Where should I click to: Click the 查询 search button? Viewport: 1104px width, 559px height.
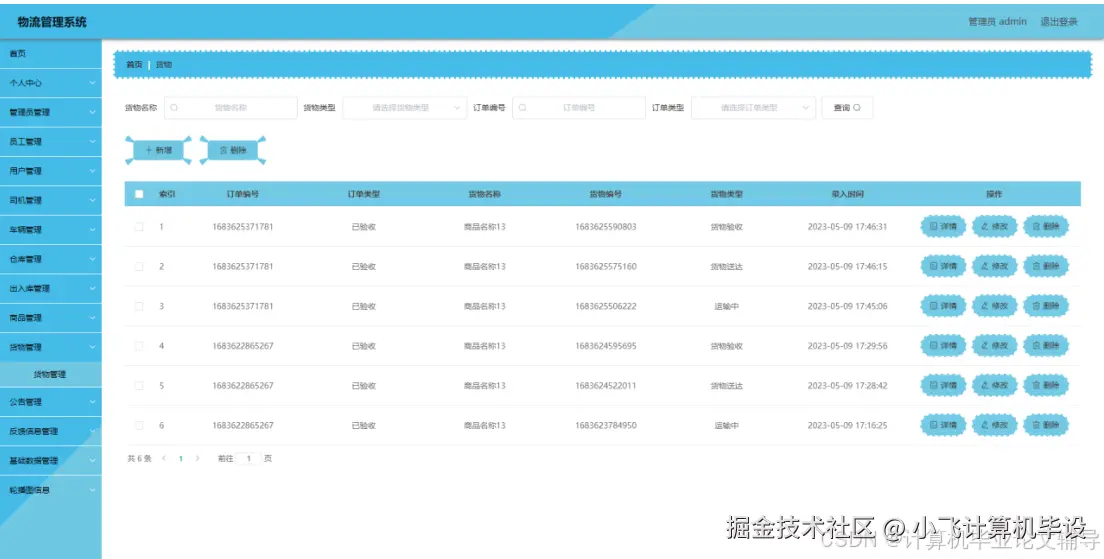(847, 108)
